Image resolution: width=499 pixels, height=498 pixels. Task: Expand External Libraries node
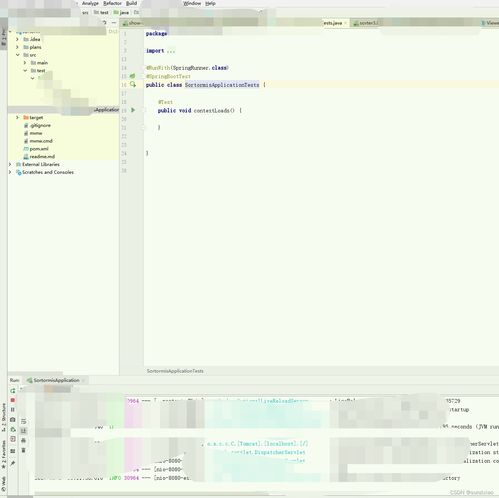point(10,164)
